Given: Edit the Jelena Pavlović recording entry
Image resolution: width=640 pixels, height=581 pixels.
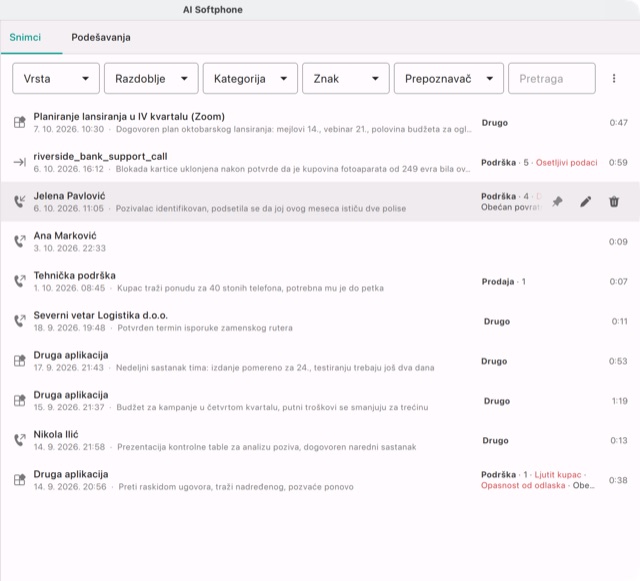Looking at the screenshot, I should 586,202.
